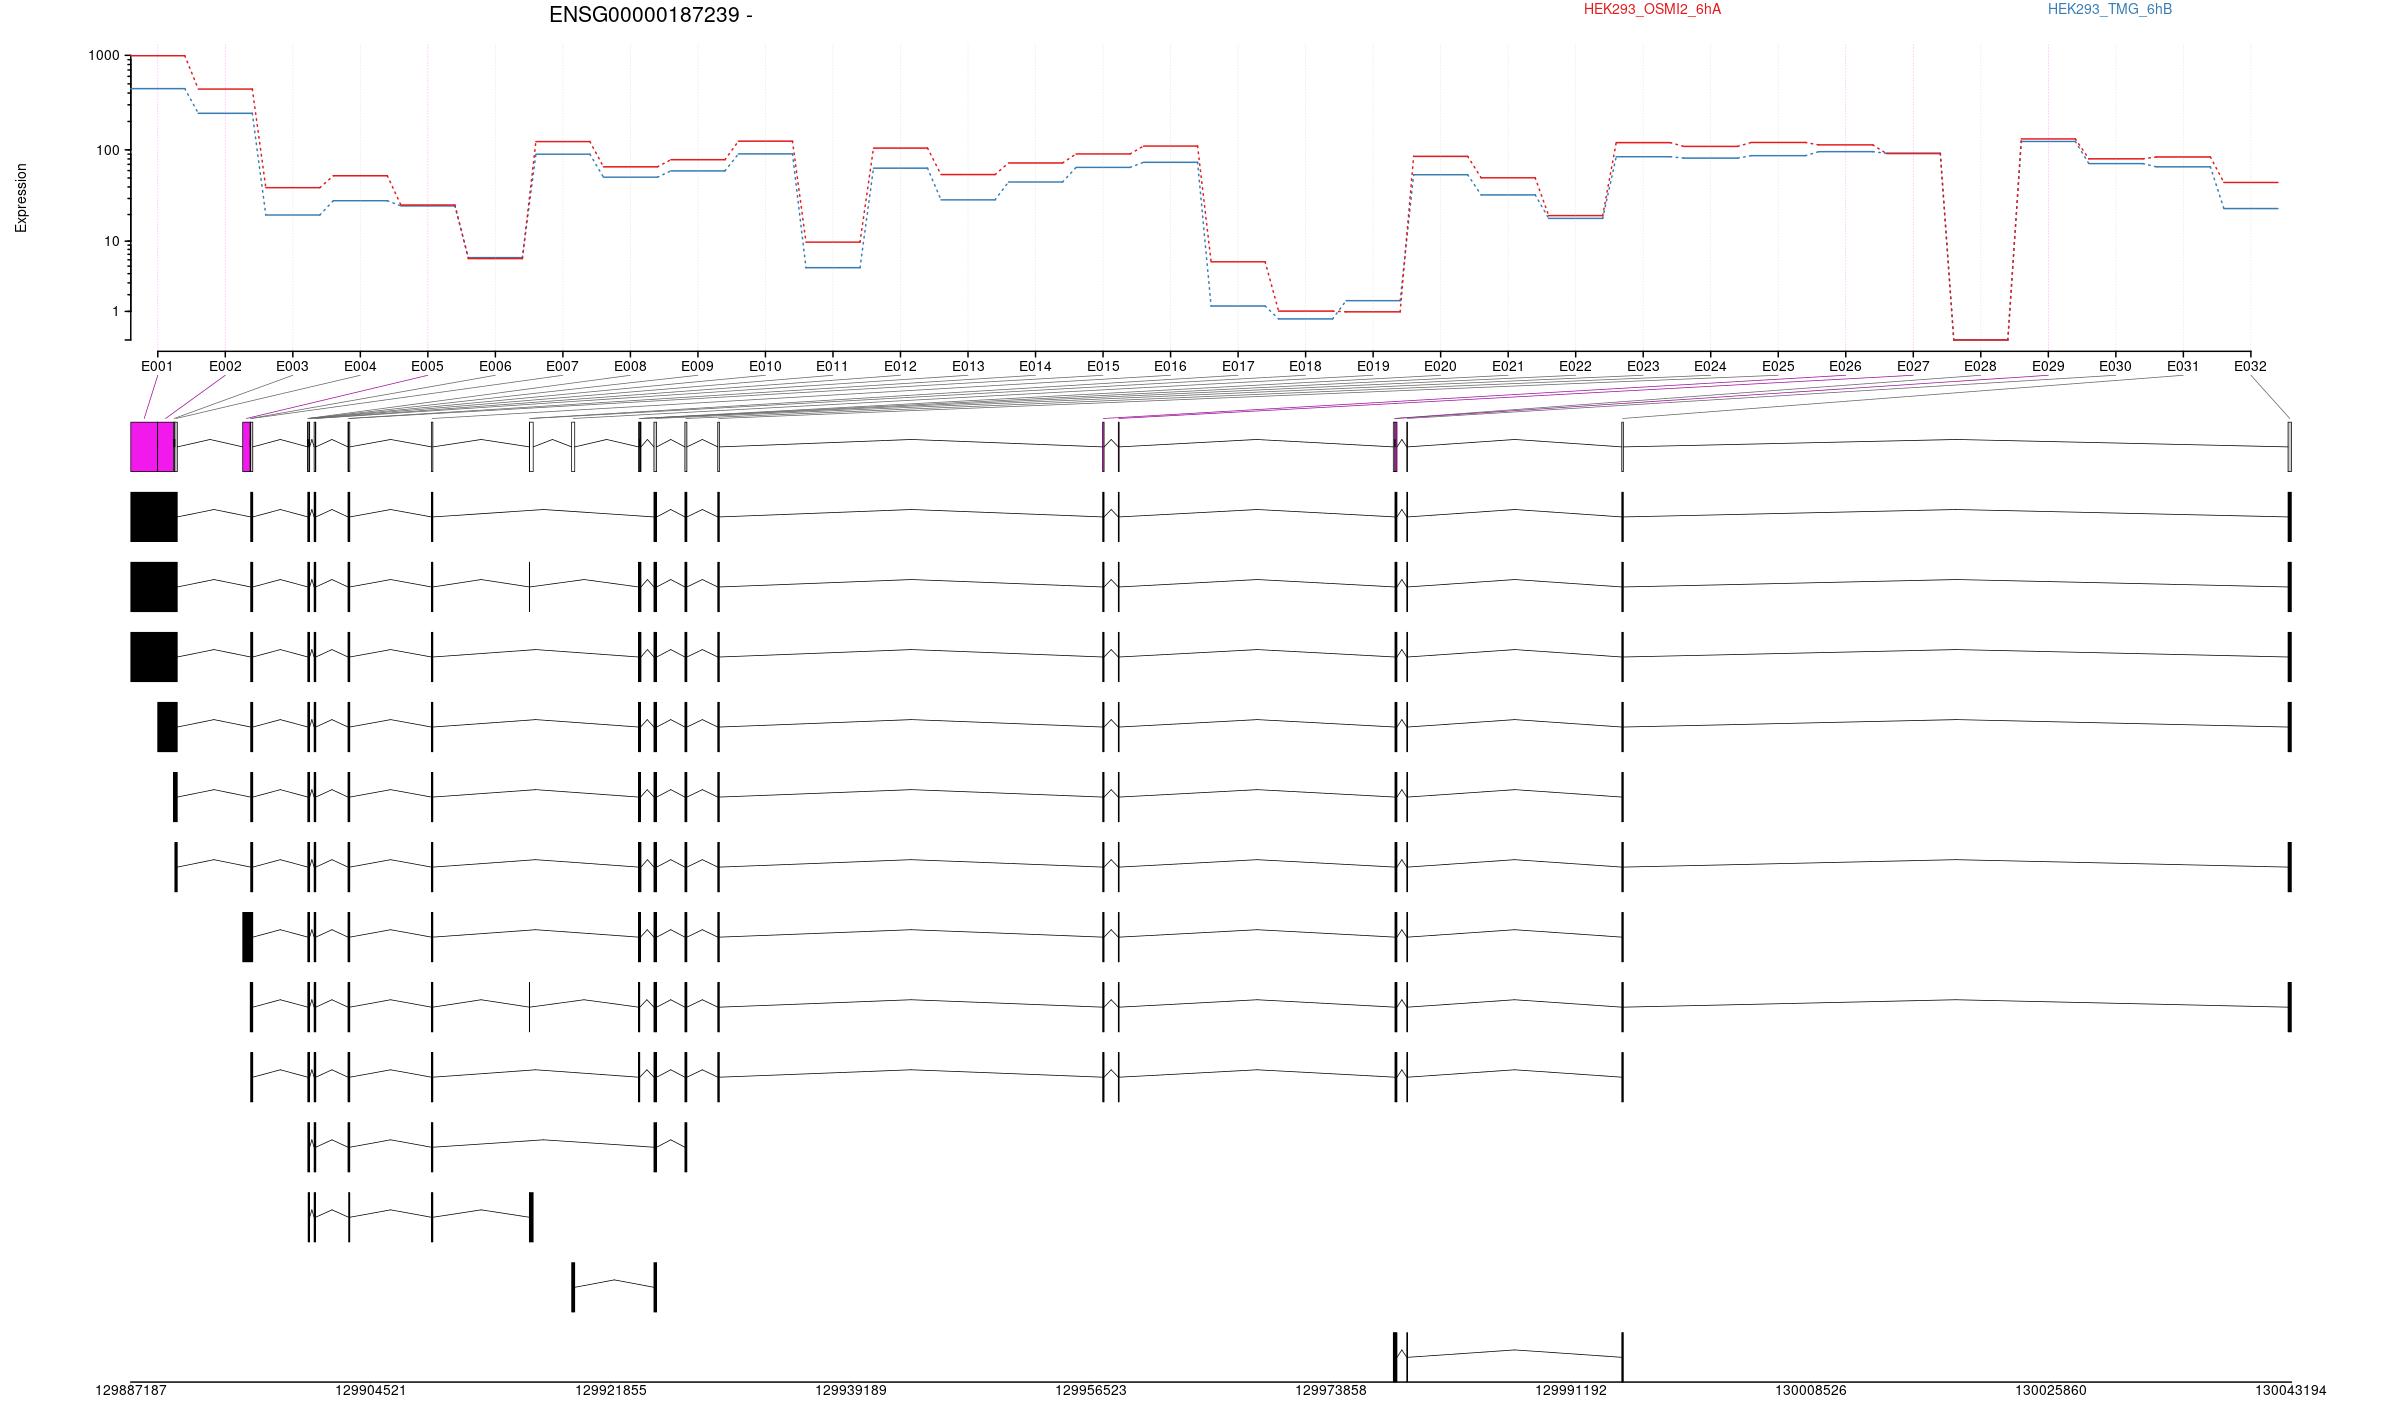This screenshot has height=1410, width=2400.
Task: Click genomic coordinate 129887187
Action: pyautogui.click(x=131, y=1390)
